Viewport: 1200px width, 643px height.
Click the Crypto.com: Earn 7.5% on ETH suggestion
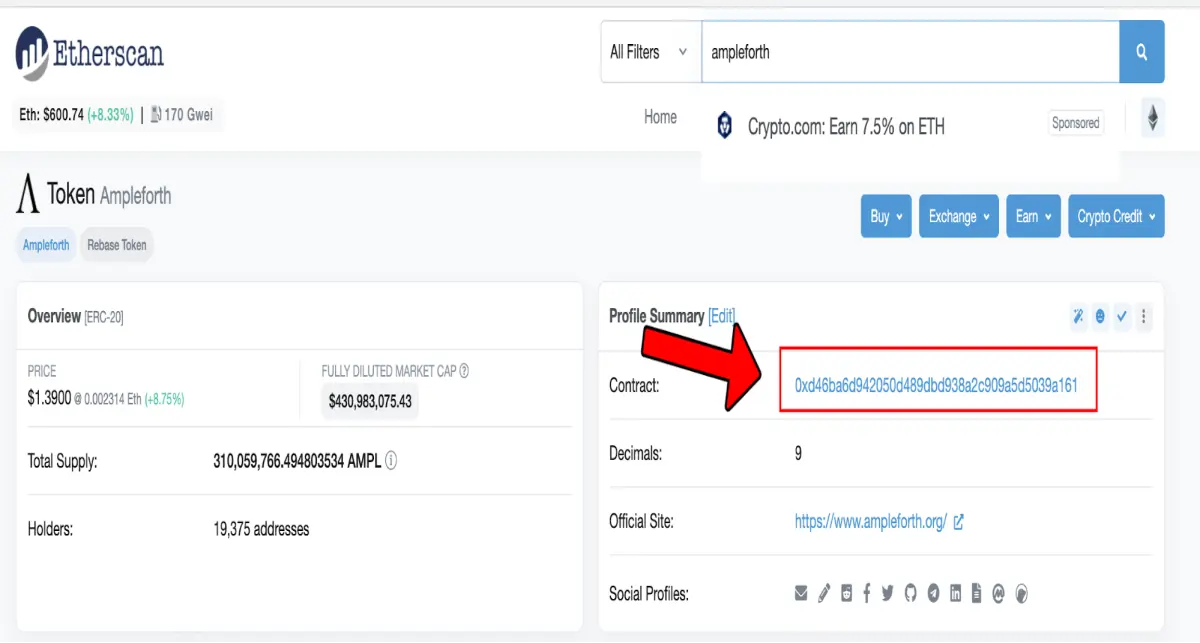click(846, 127)
